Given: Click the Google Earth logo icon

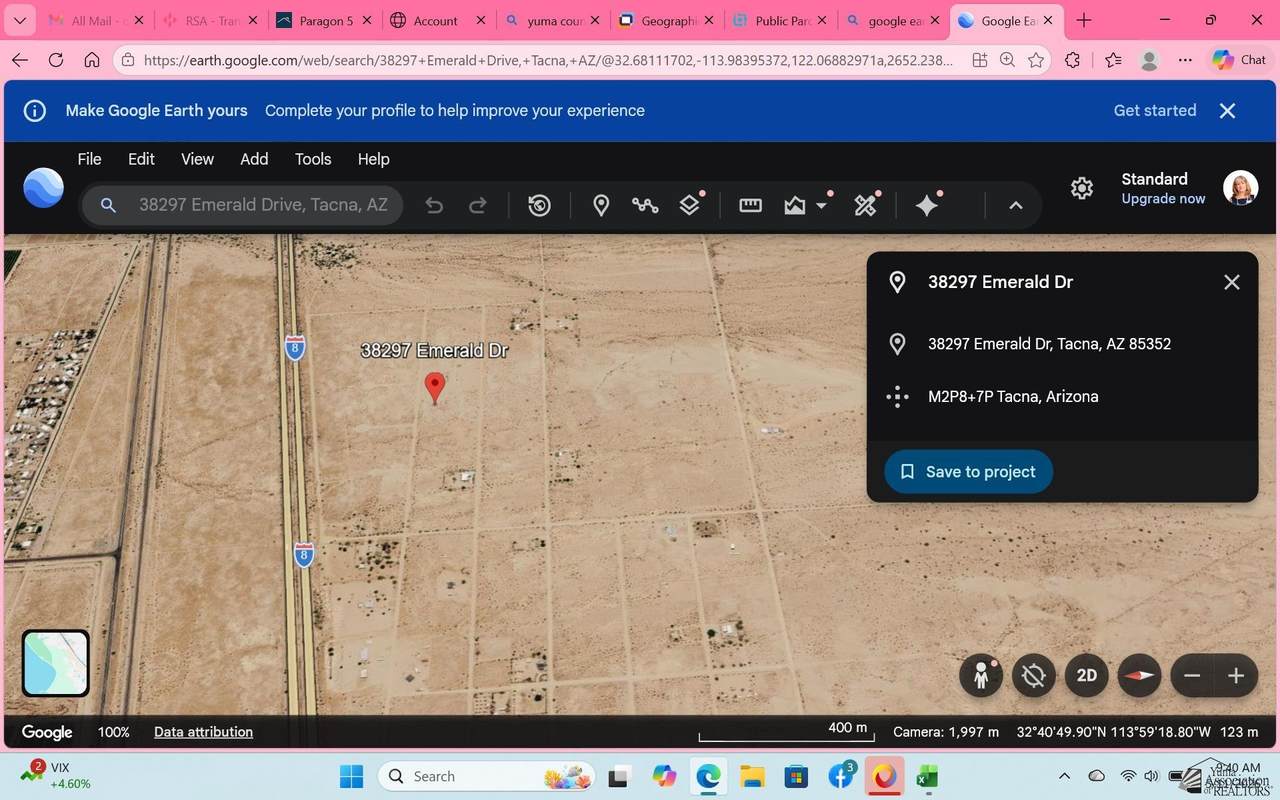Looking at the screenshot, I should click(x=44, y=188).
